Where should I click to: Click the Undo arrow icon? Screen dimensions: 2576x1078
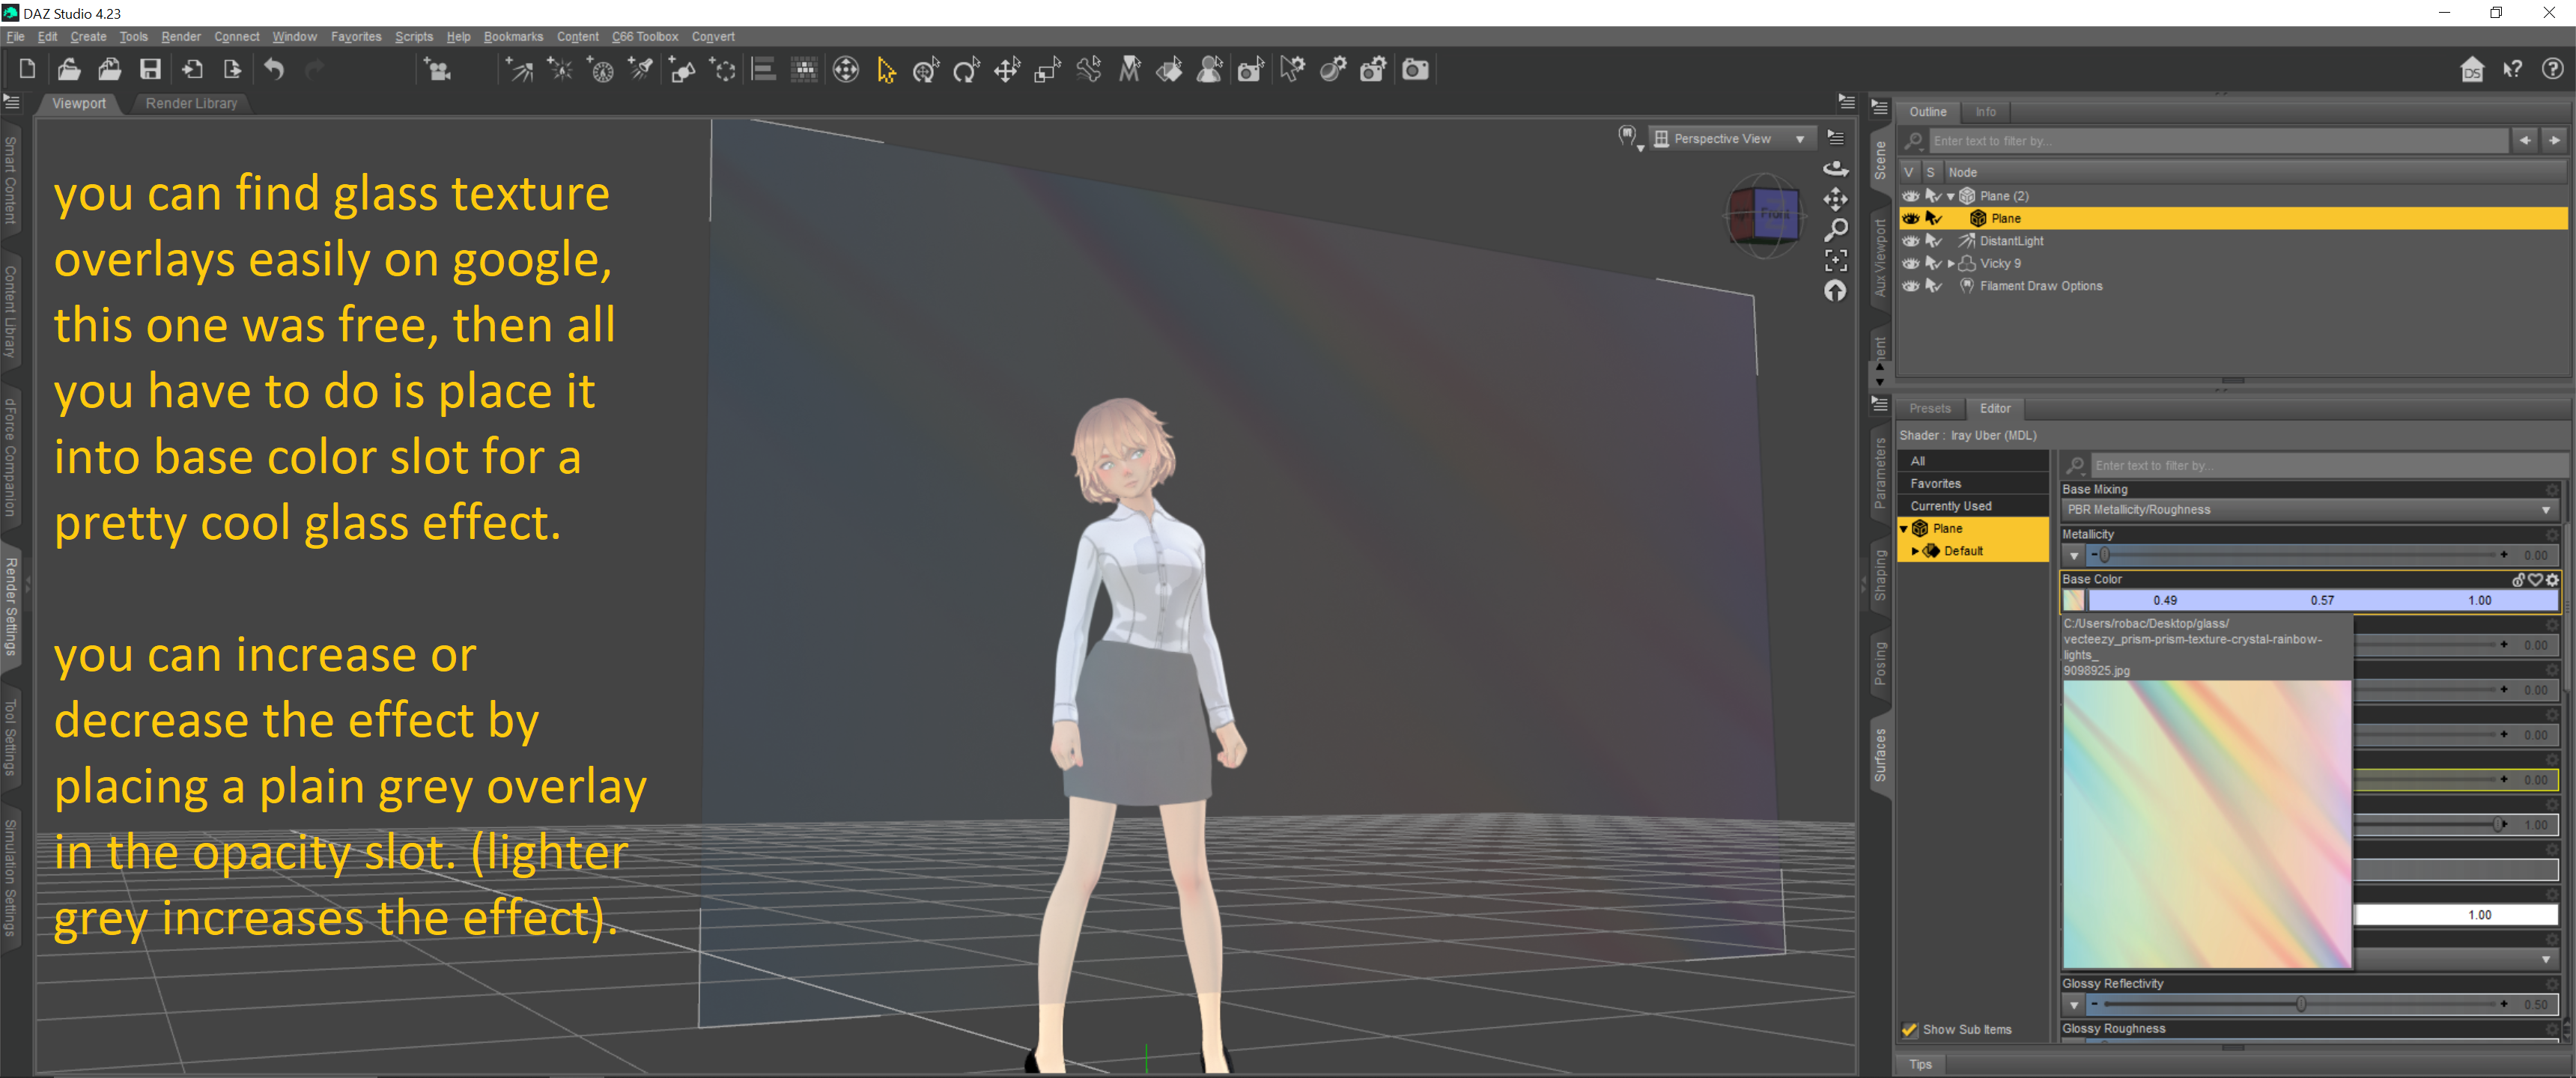pos(274,69)
